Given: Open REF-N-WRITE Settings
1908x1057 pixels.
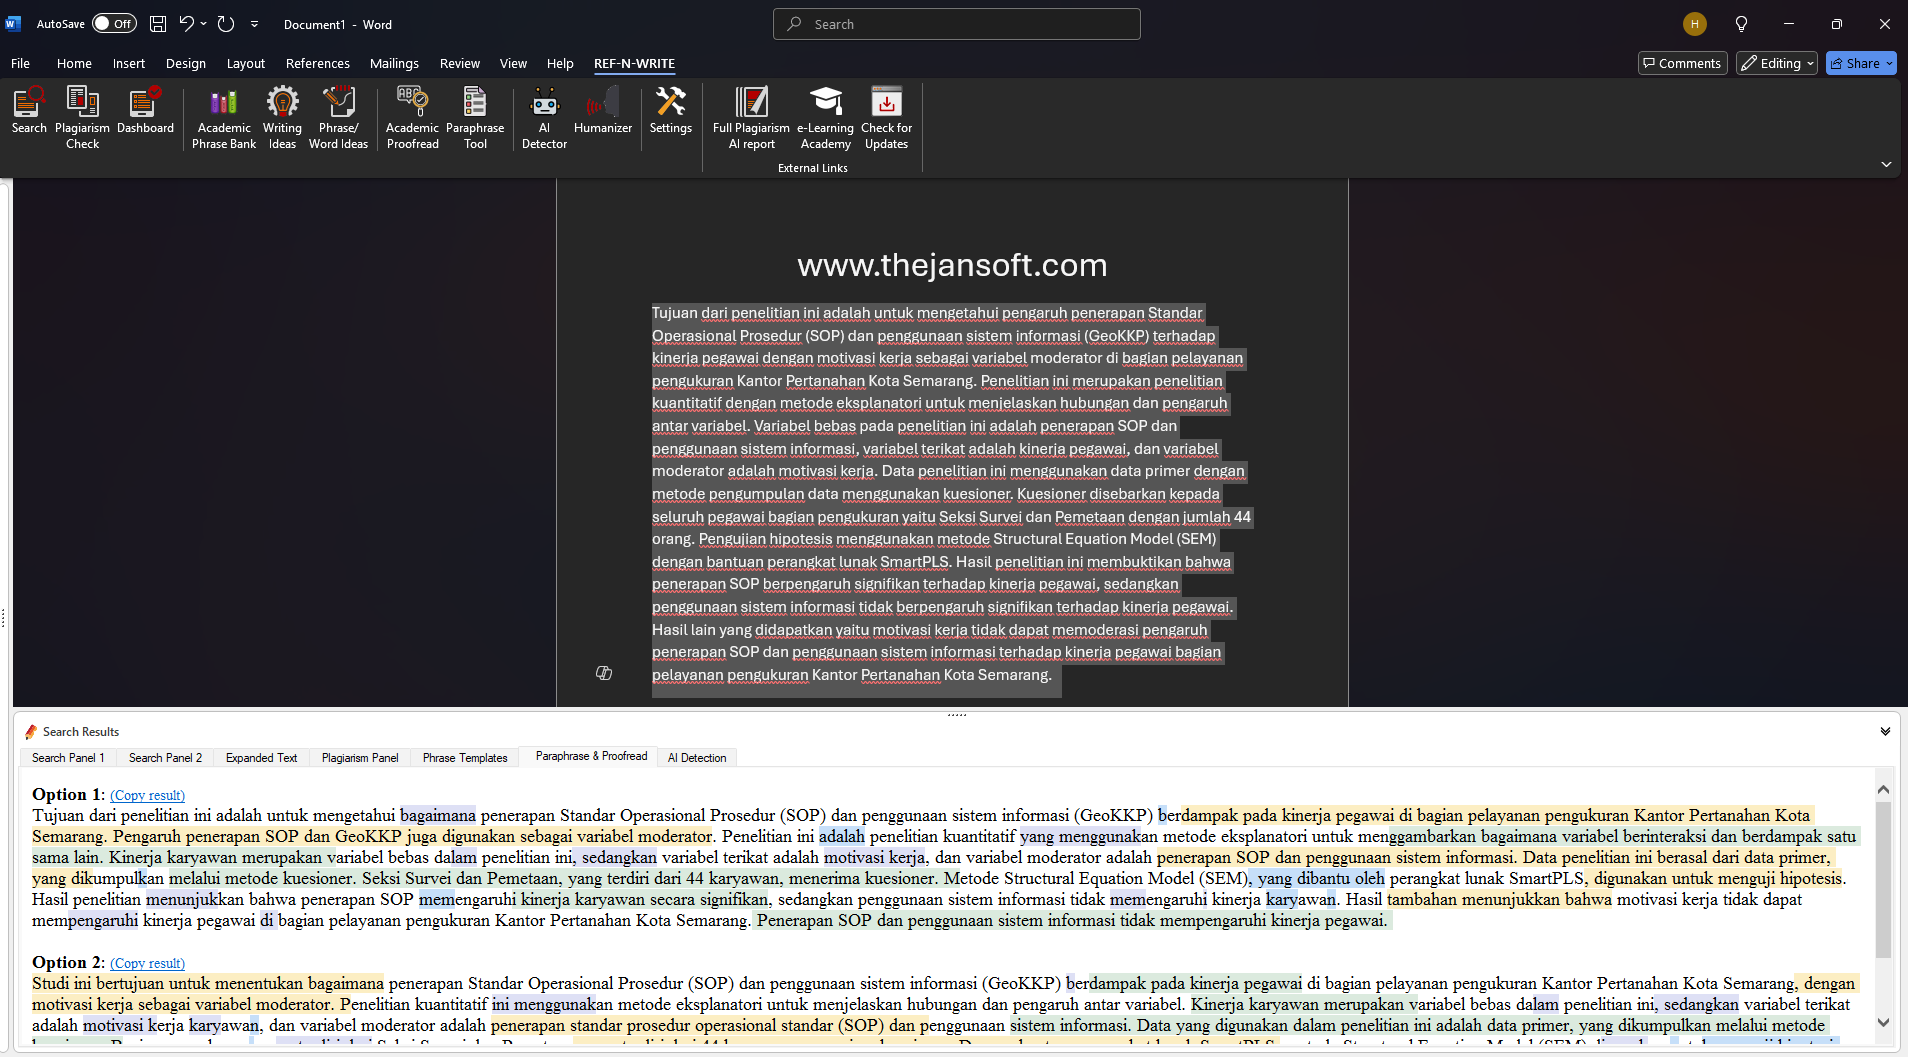Looking at the screenshot, I should (x=670, y=111).
